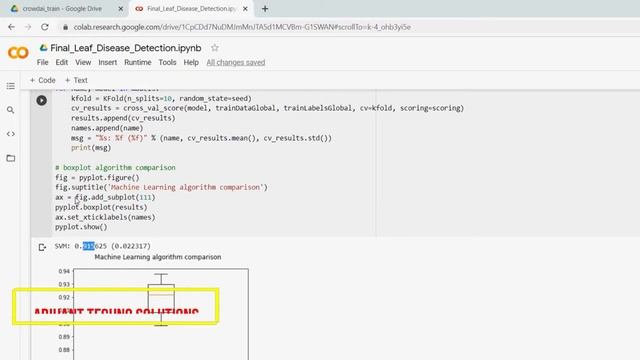Viewport: 640px width, 360px height.
Task: Add a new Text cell
Action: click(x=76, y=80)
